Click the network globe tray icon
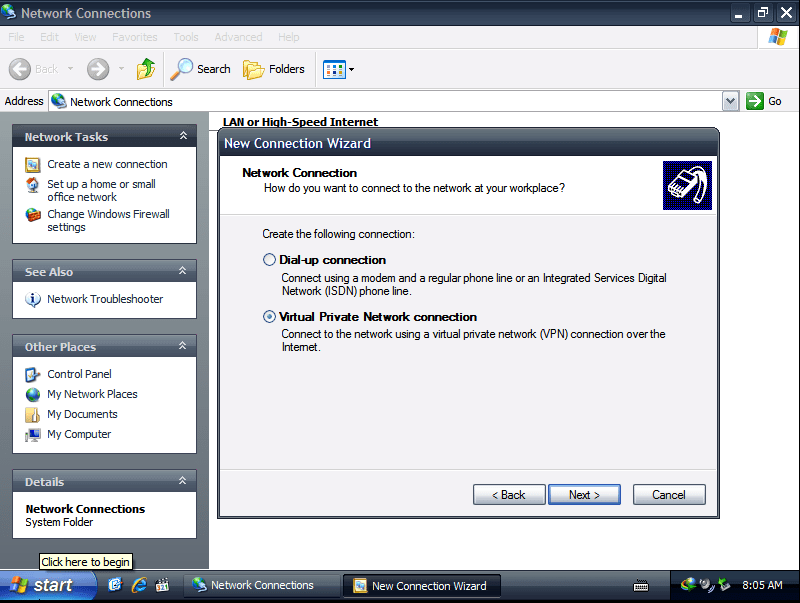Viewport: 800px width, 603px height. tap(688, 585)
